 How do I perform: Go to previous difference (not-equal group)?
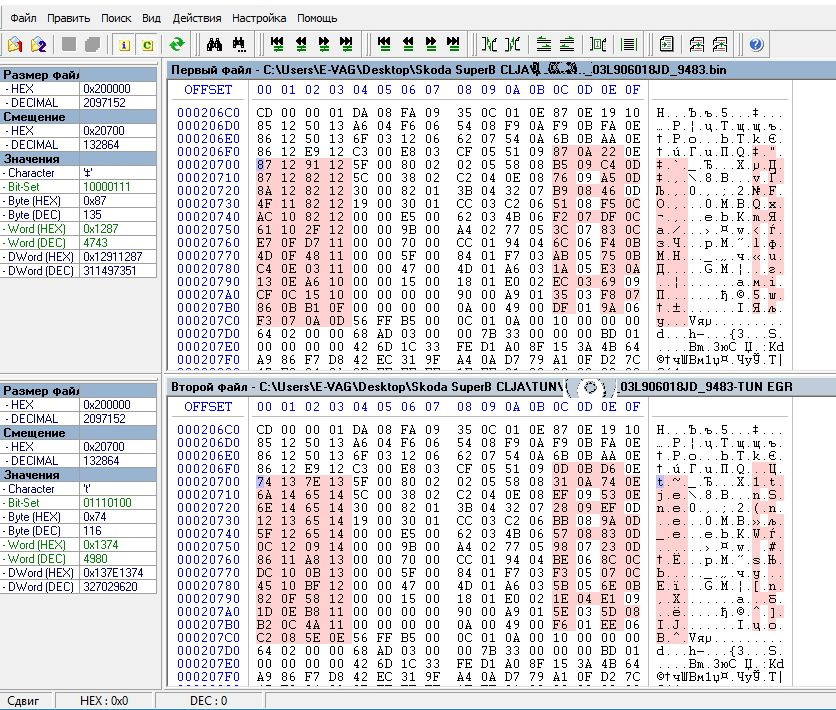pos(301,44)
